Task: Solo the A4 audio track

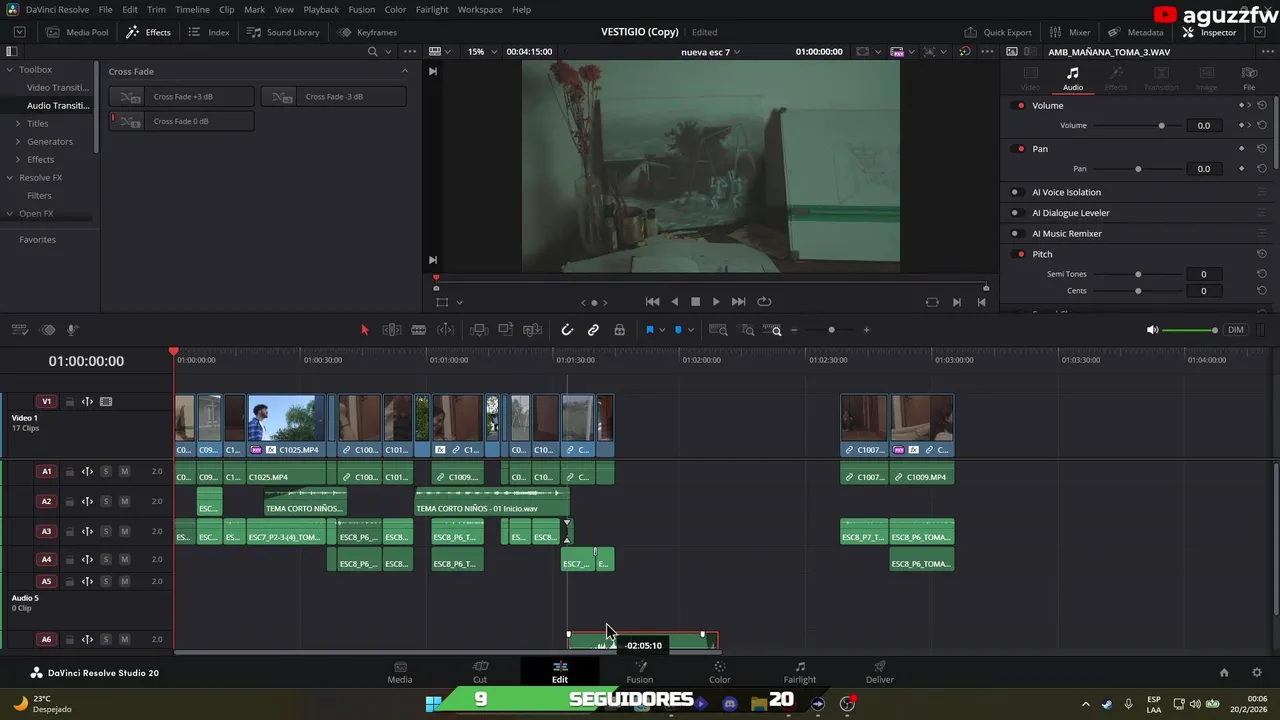Action: [105, 559]
